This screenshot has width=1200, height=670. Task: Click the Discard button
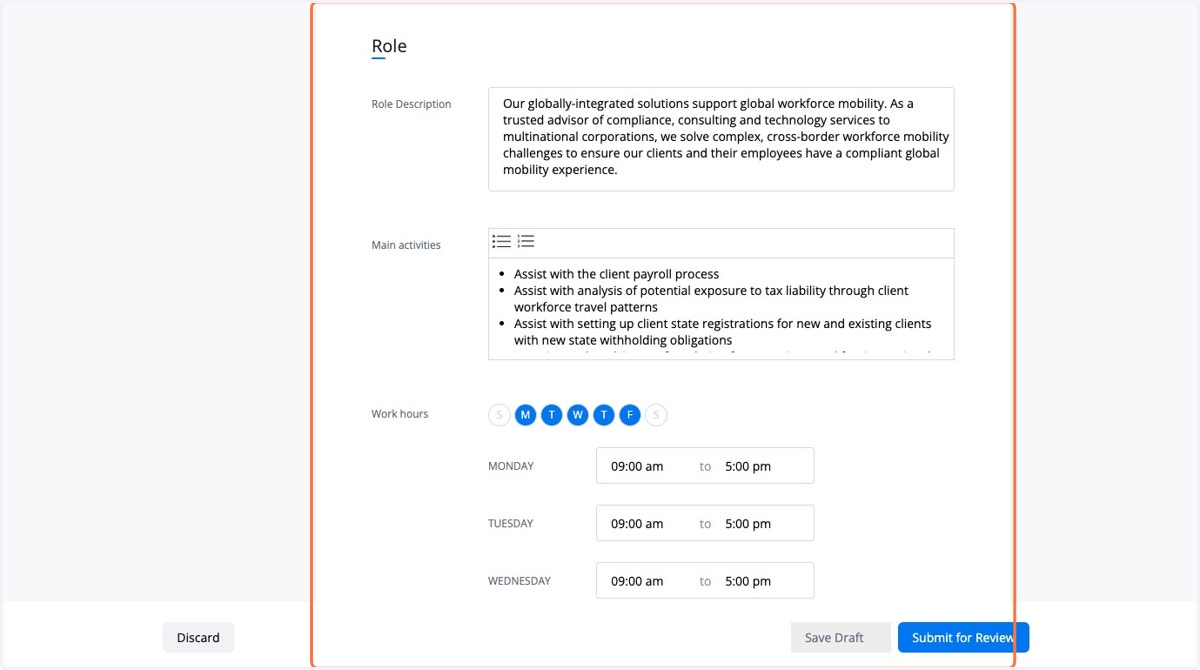click(x=198, y=638)
